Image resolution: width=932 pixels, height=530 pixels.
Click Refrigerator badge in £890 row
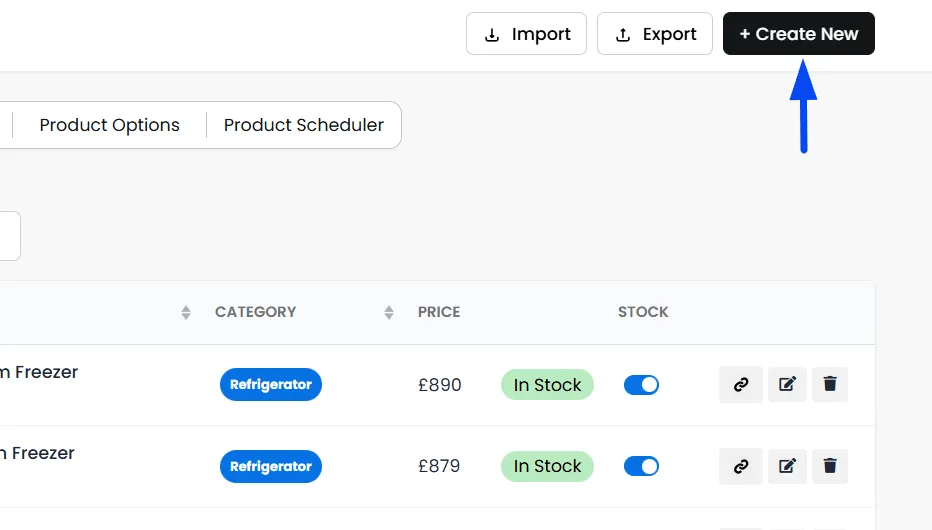(x=271, y=385)
